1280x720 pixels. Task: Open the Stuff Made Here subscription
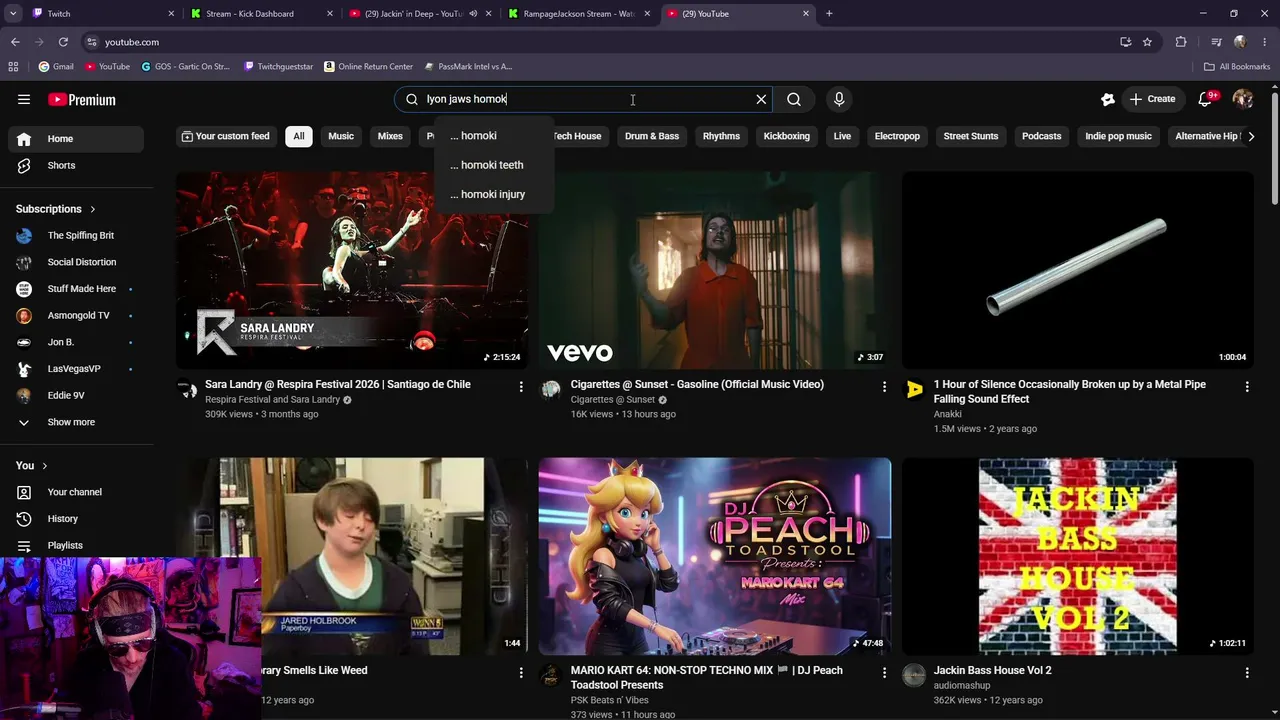click(x=76, y=289)
